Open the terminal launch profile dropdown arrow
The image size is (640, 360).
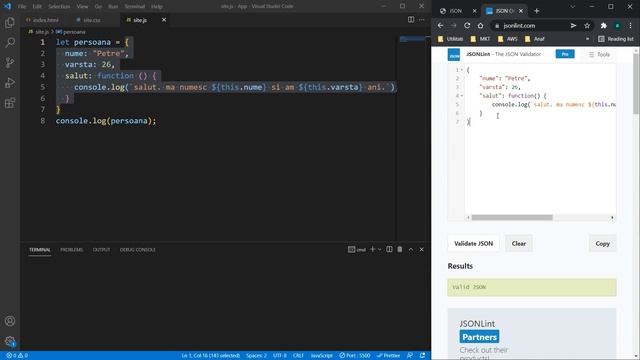point(380,249)
